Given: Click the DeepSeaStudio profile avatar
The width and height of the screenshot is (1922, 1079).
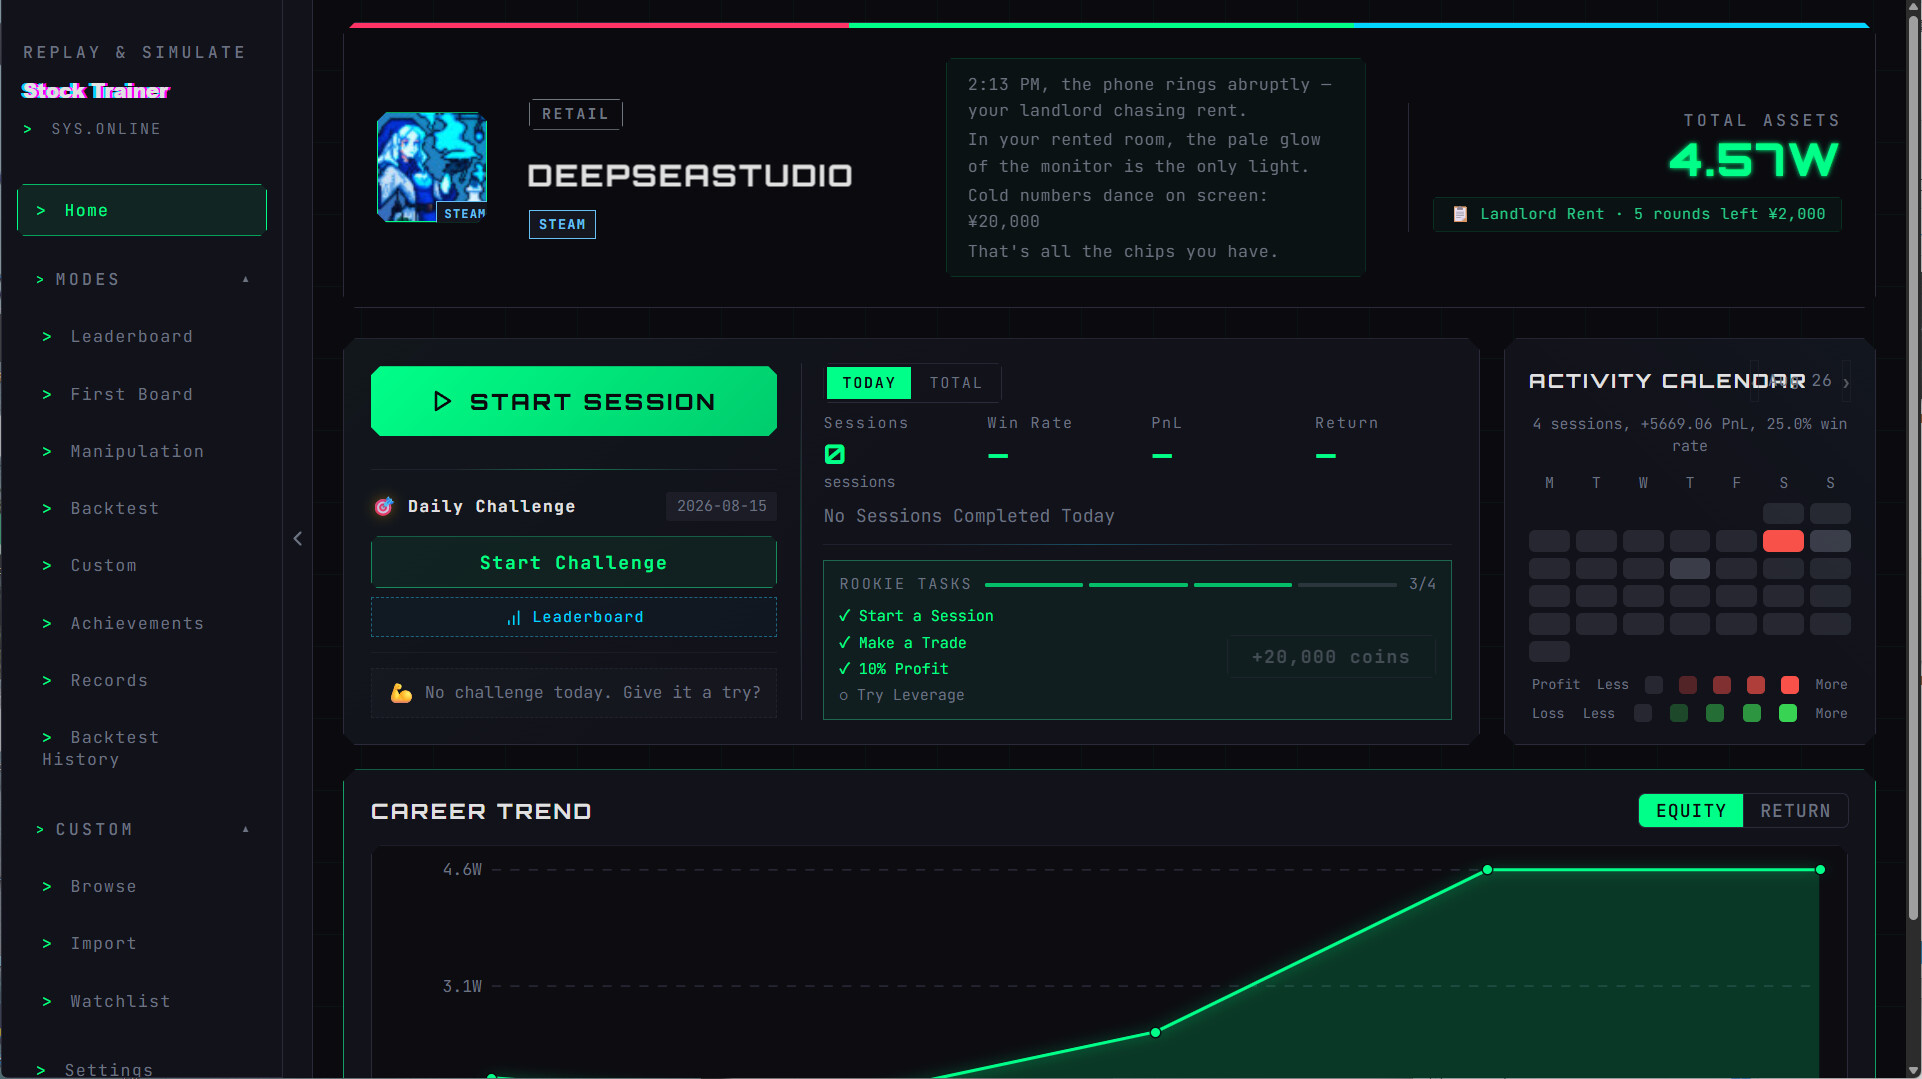Looking at the screenshot, I should point(432,167).
